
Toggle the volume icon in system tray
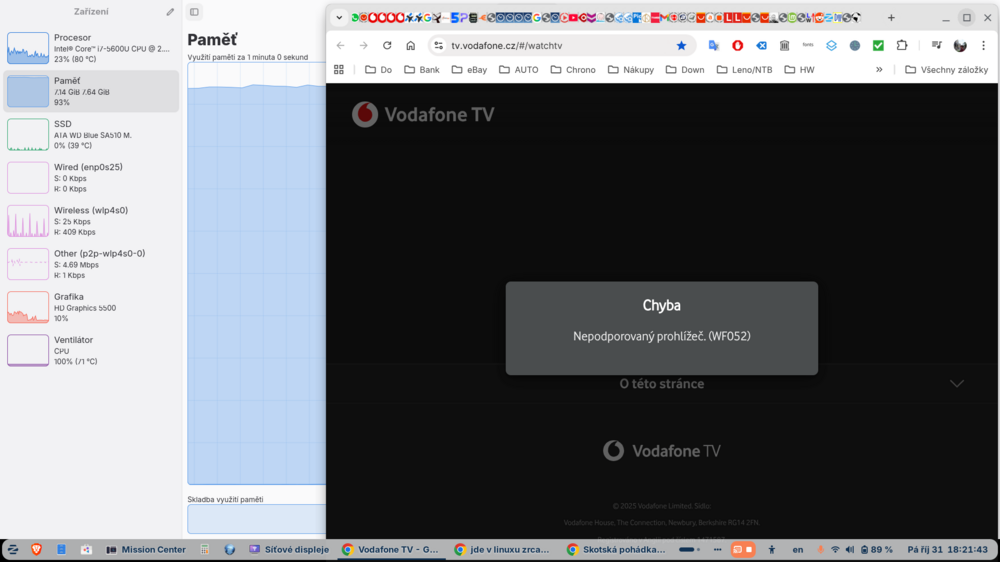pos(850,549)
